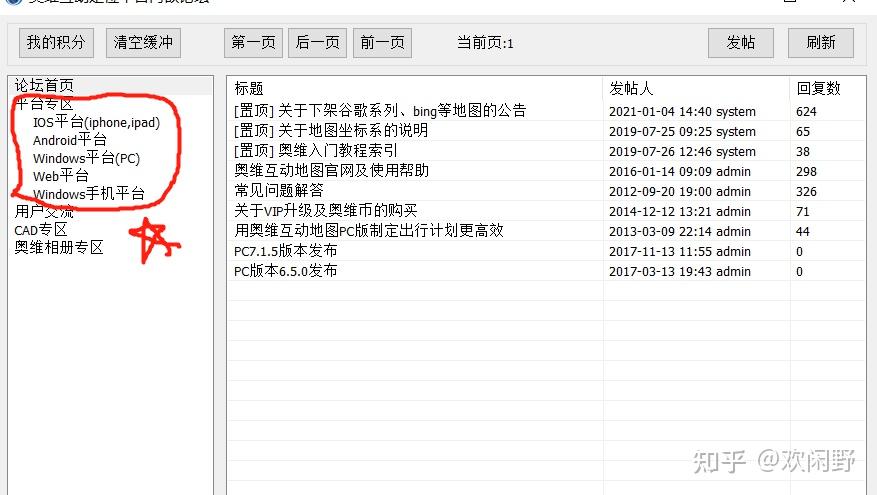Open post PC版本6.5.0发布
Viewport: 877px width, 495px height.
coord(285,271)
